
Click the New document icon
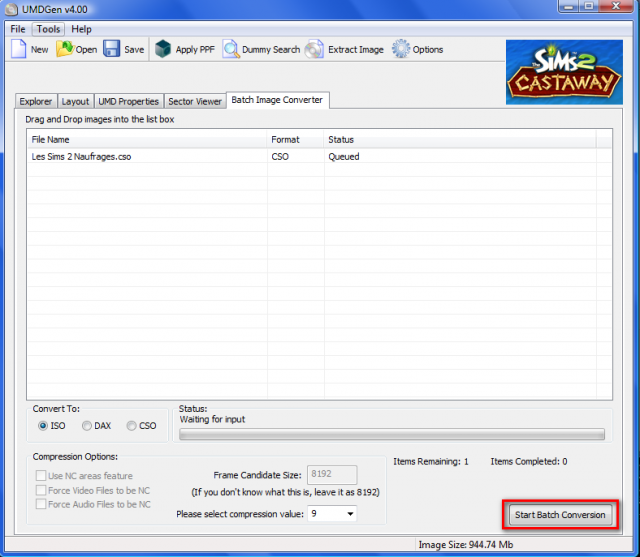point(19,49)
